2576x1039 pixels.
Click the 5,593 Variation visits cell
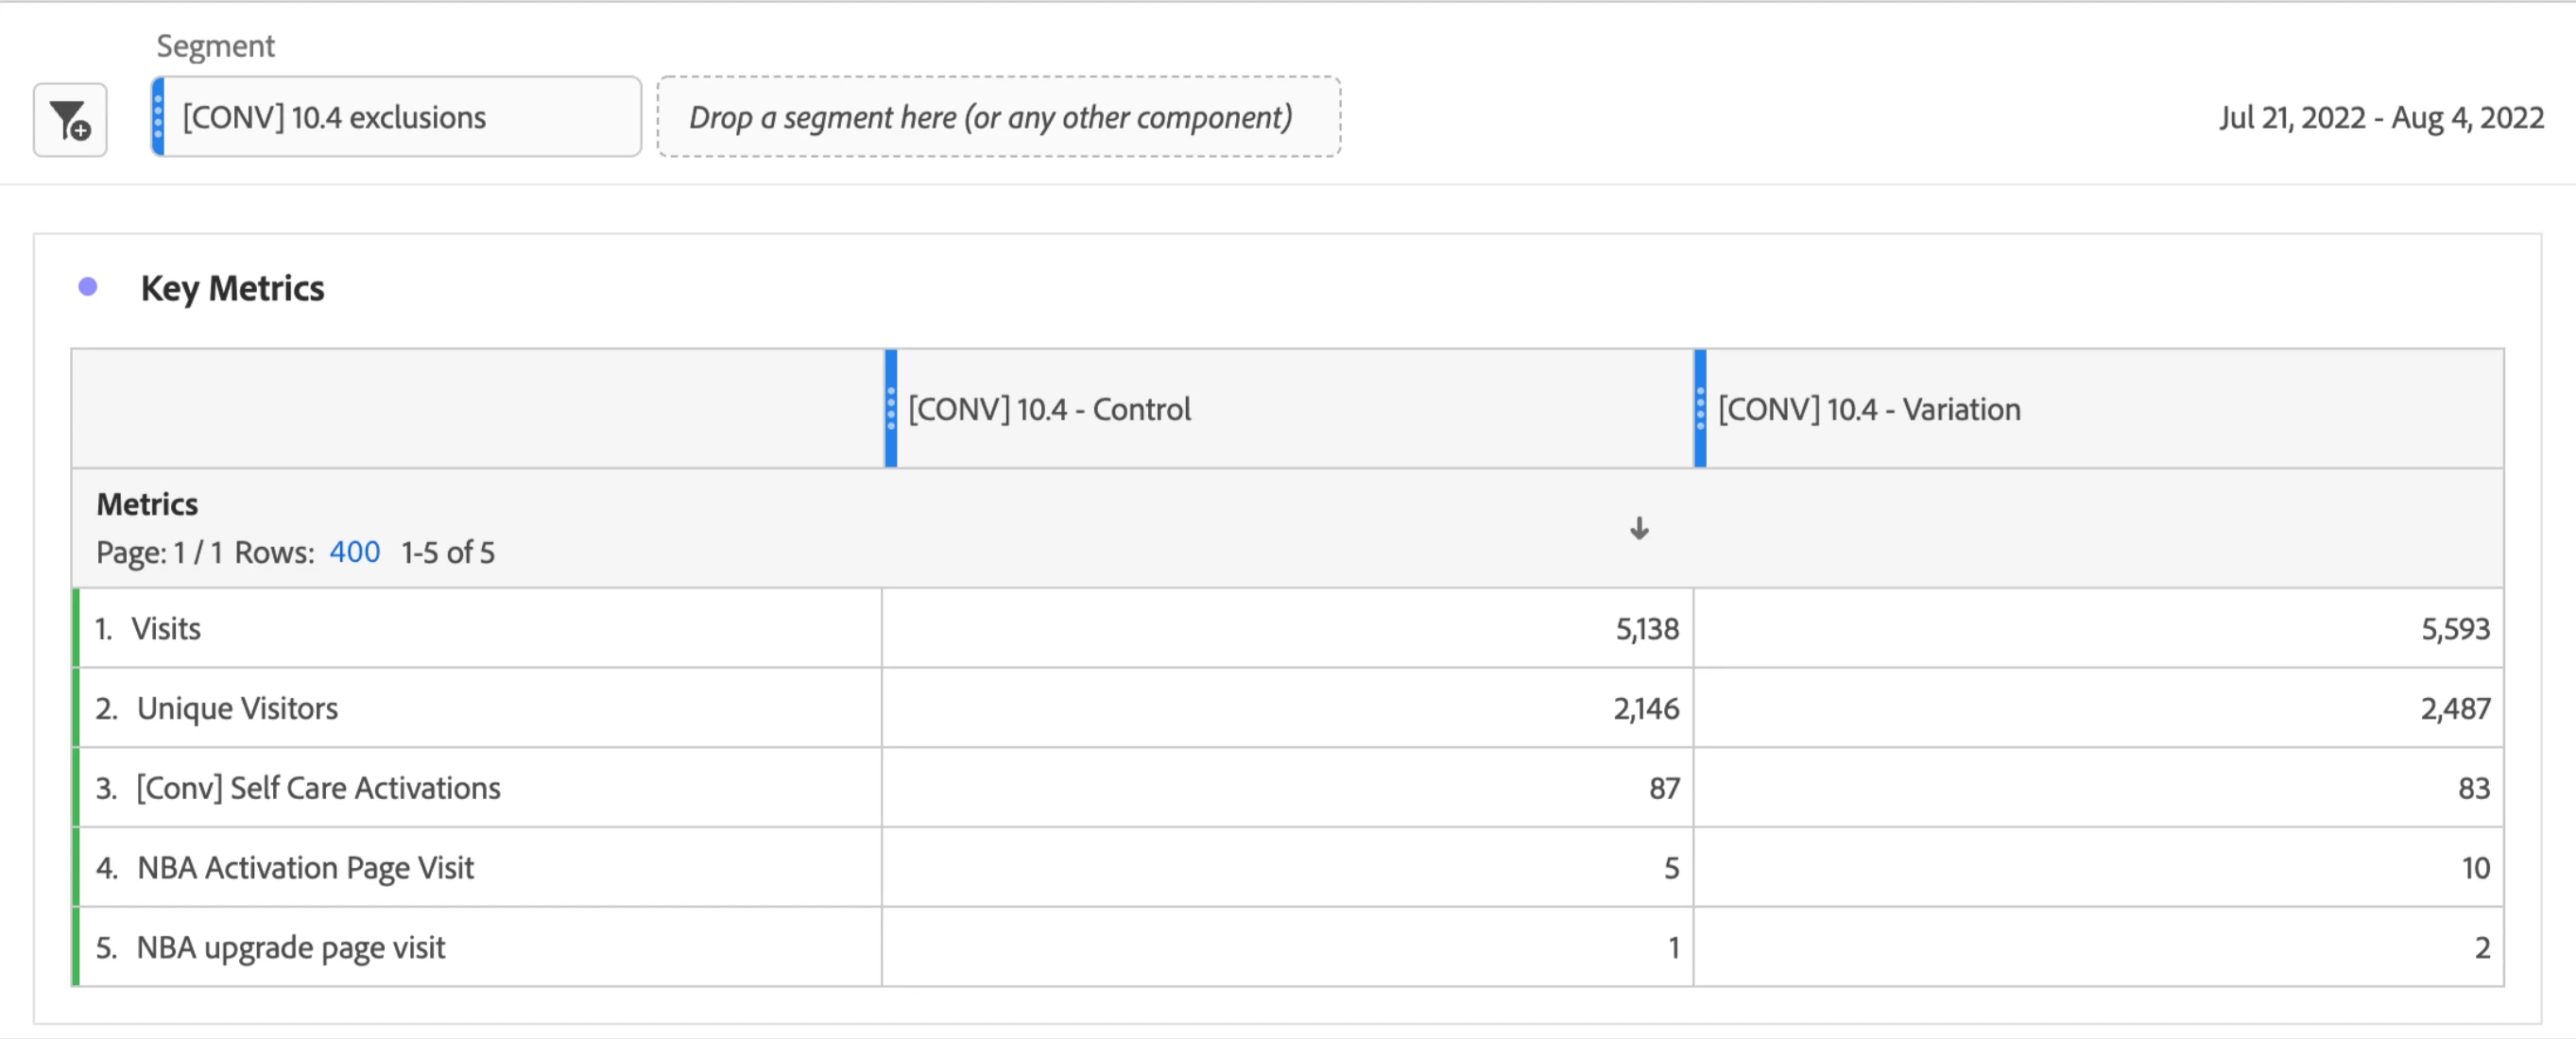point(2098,628)
